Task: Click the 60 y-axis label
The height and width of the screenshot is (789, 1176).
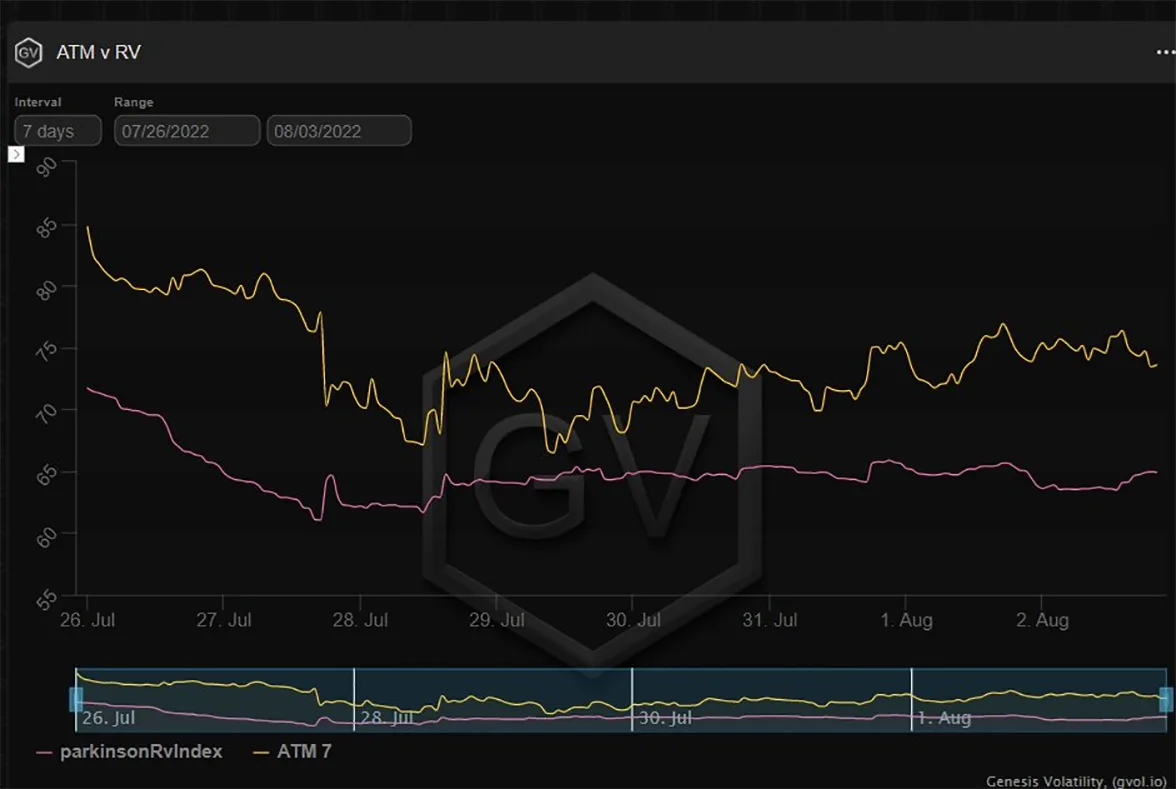Action: tap(47, 537)
